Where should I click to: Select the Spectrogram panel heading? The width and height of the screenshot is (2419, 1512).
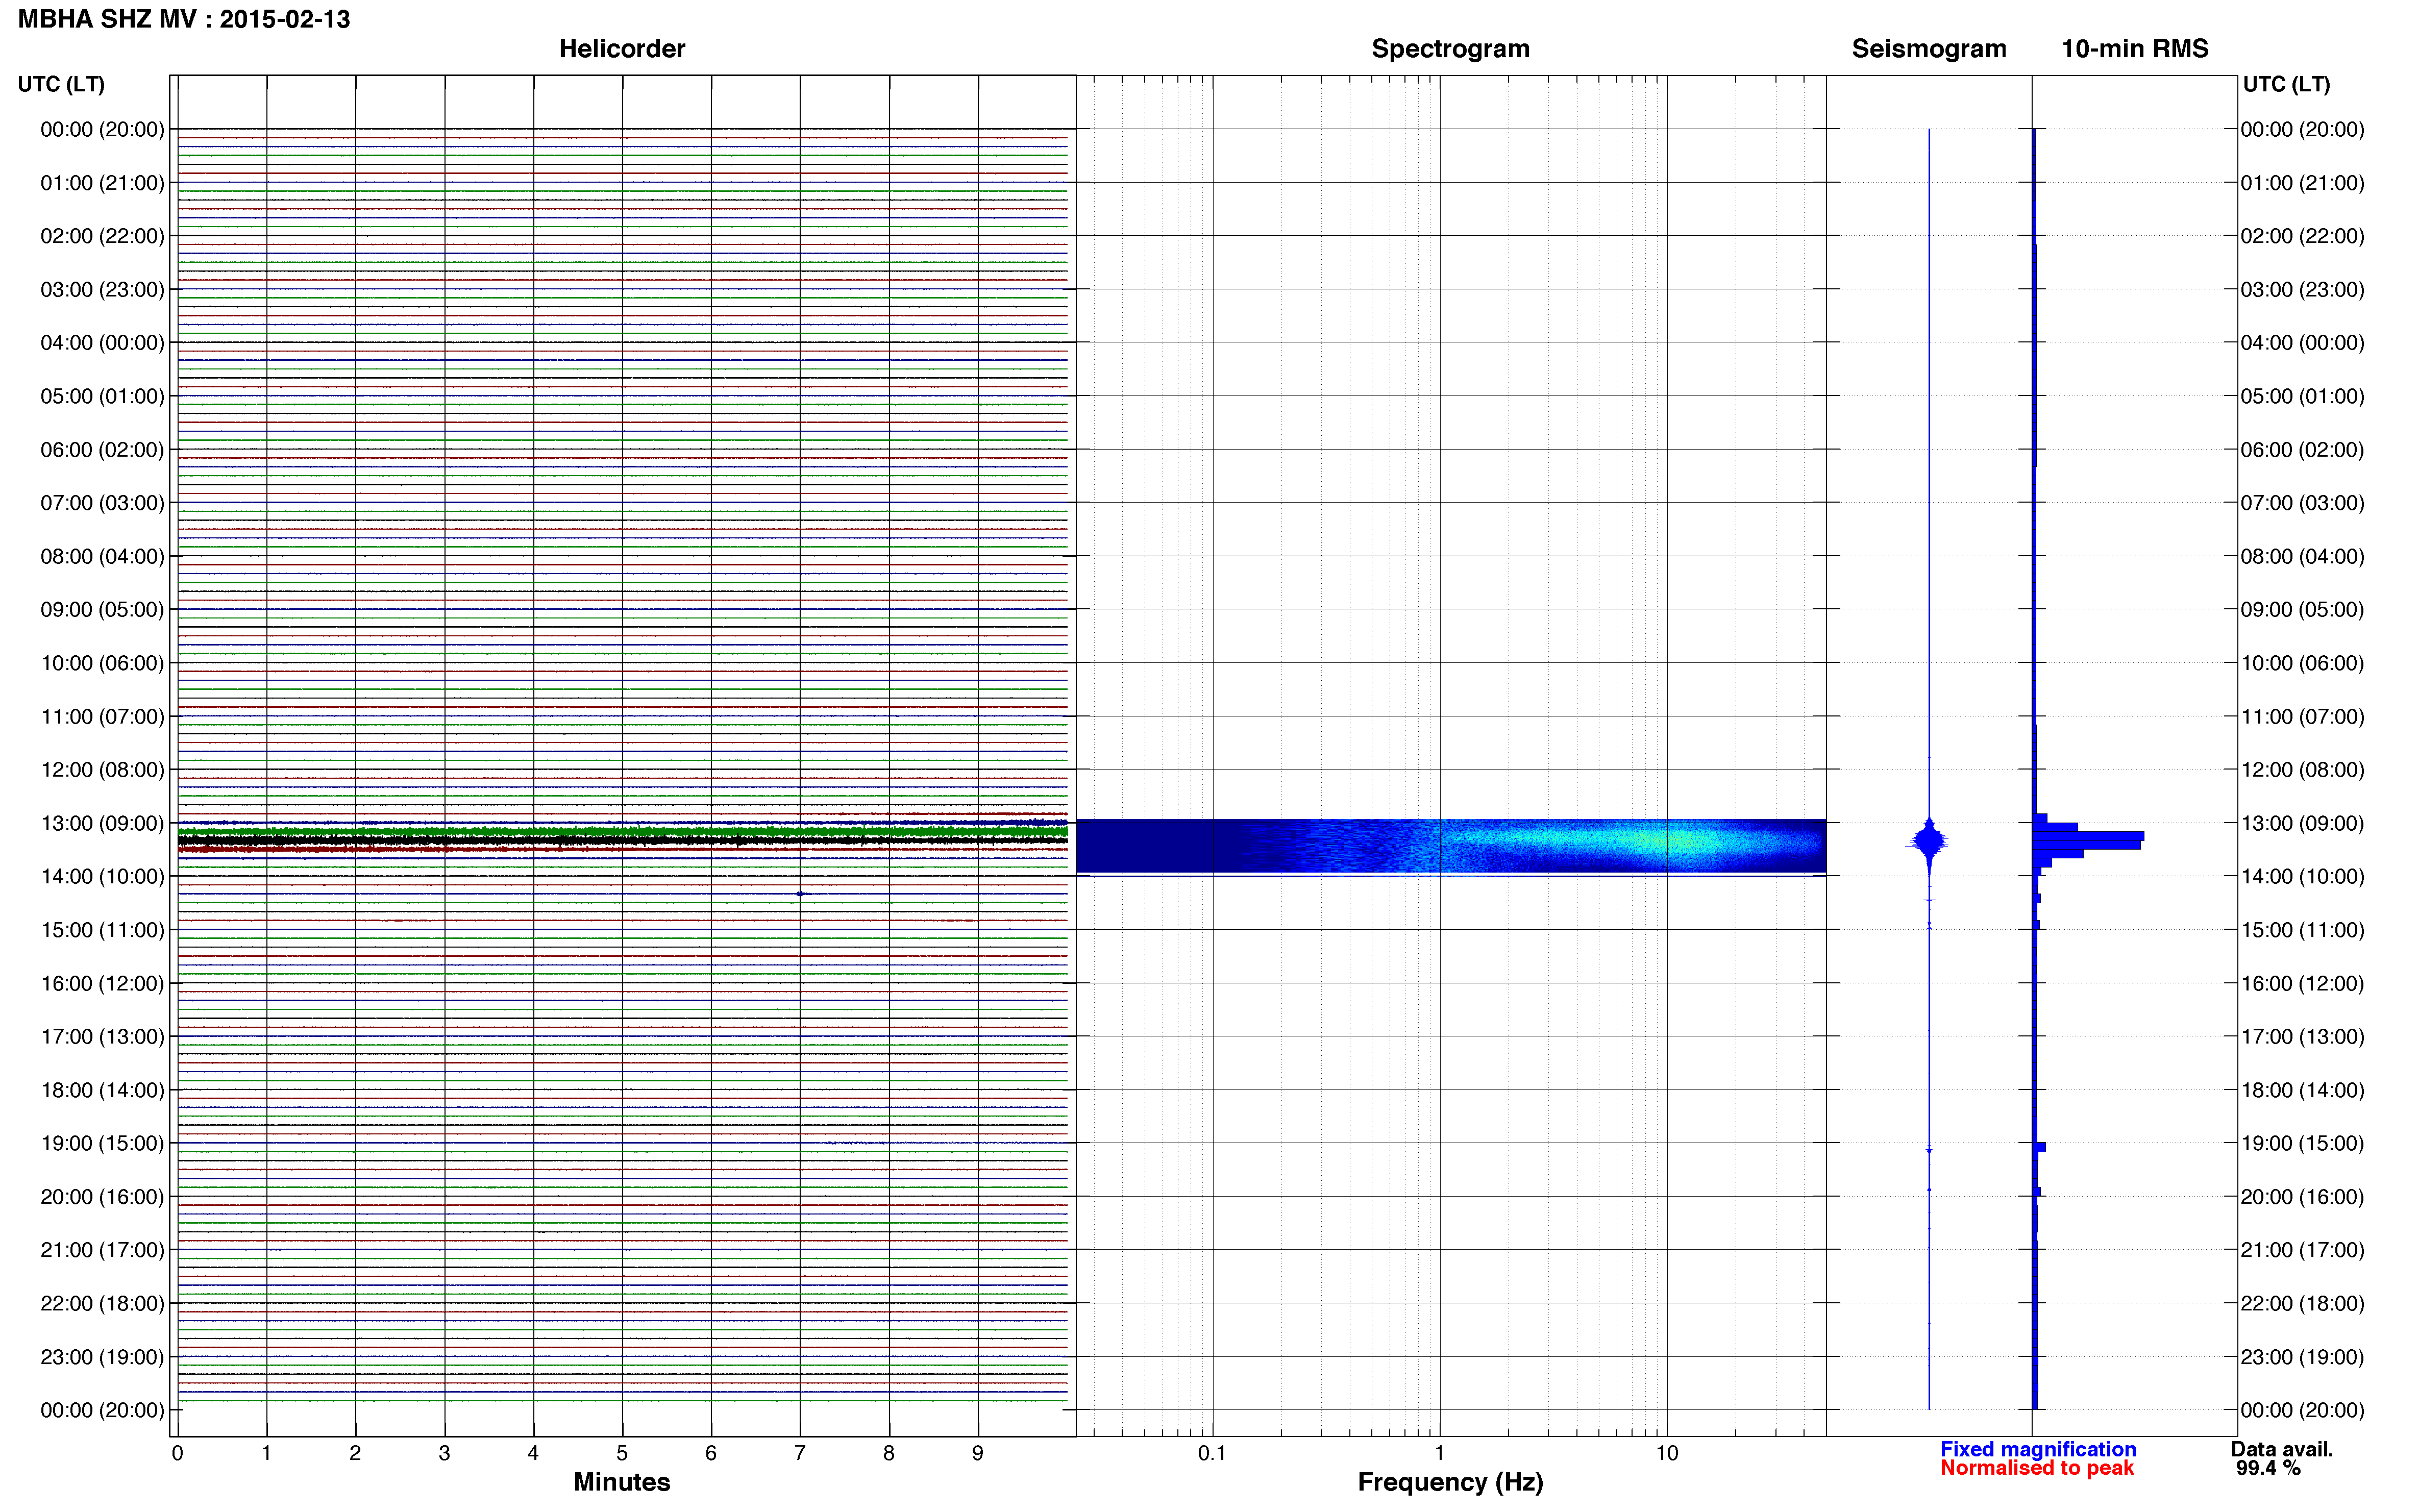[x=1450, y=48]
